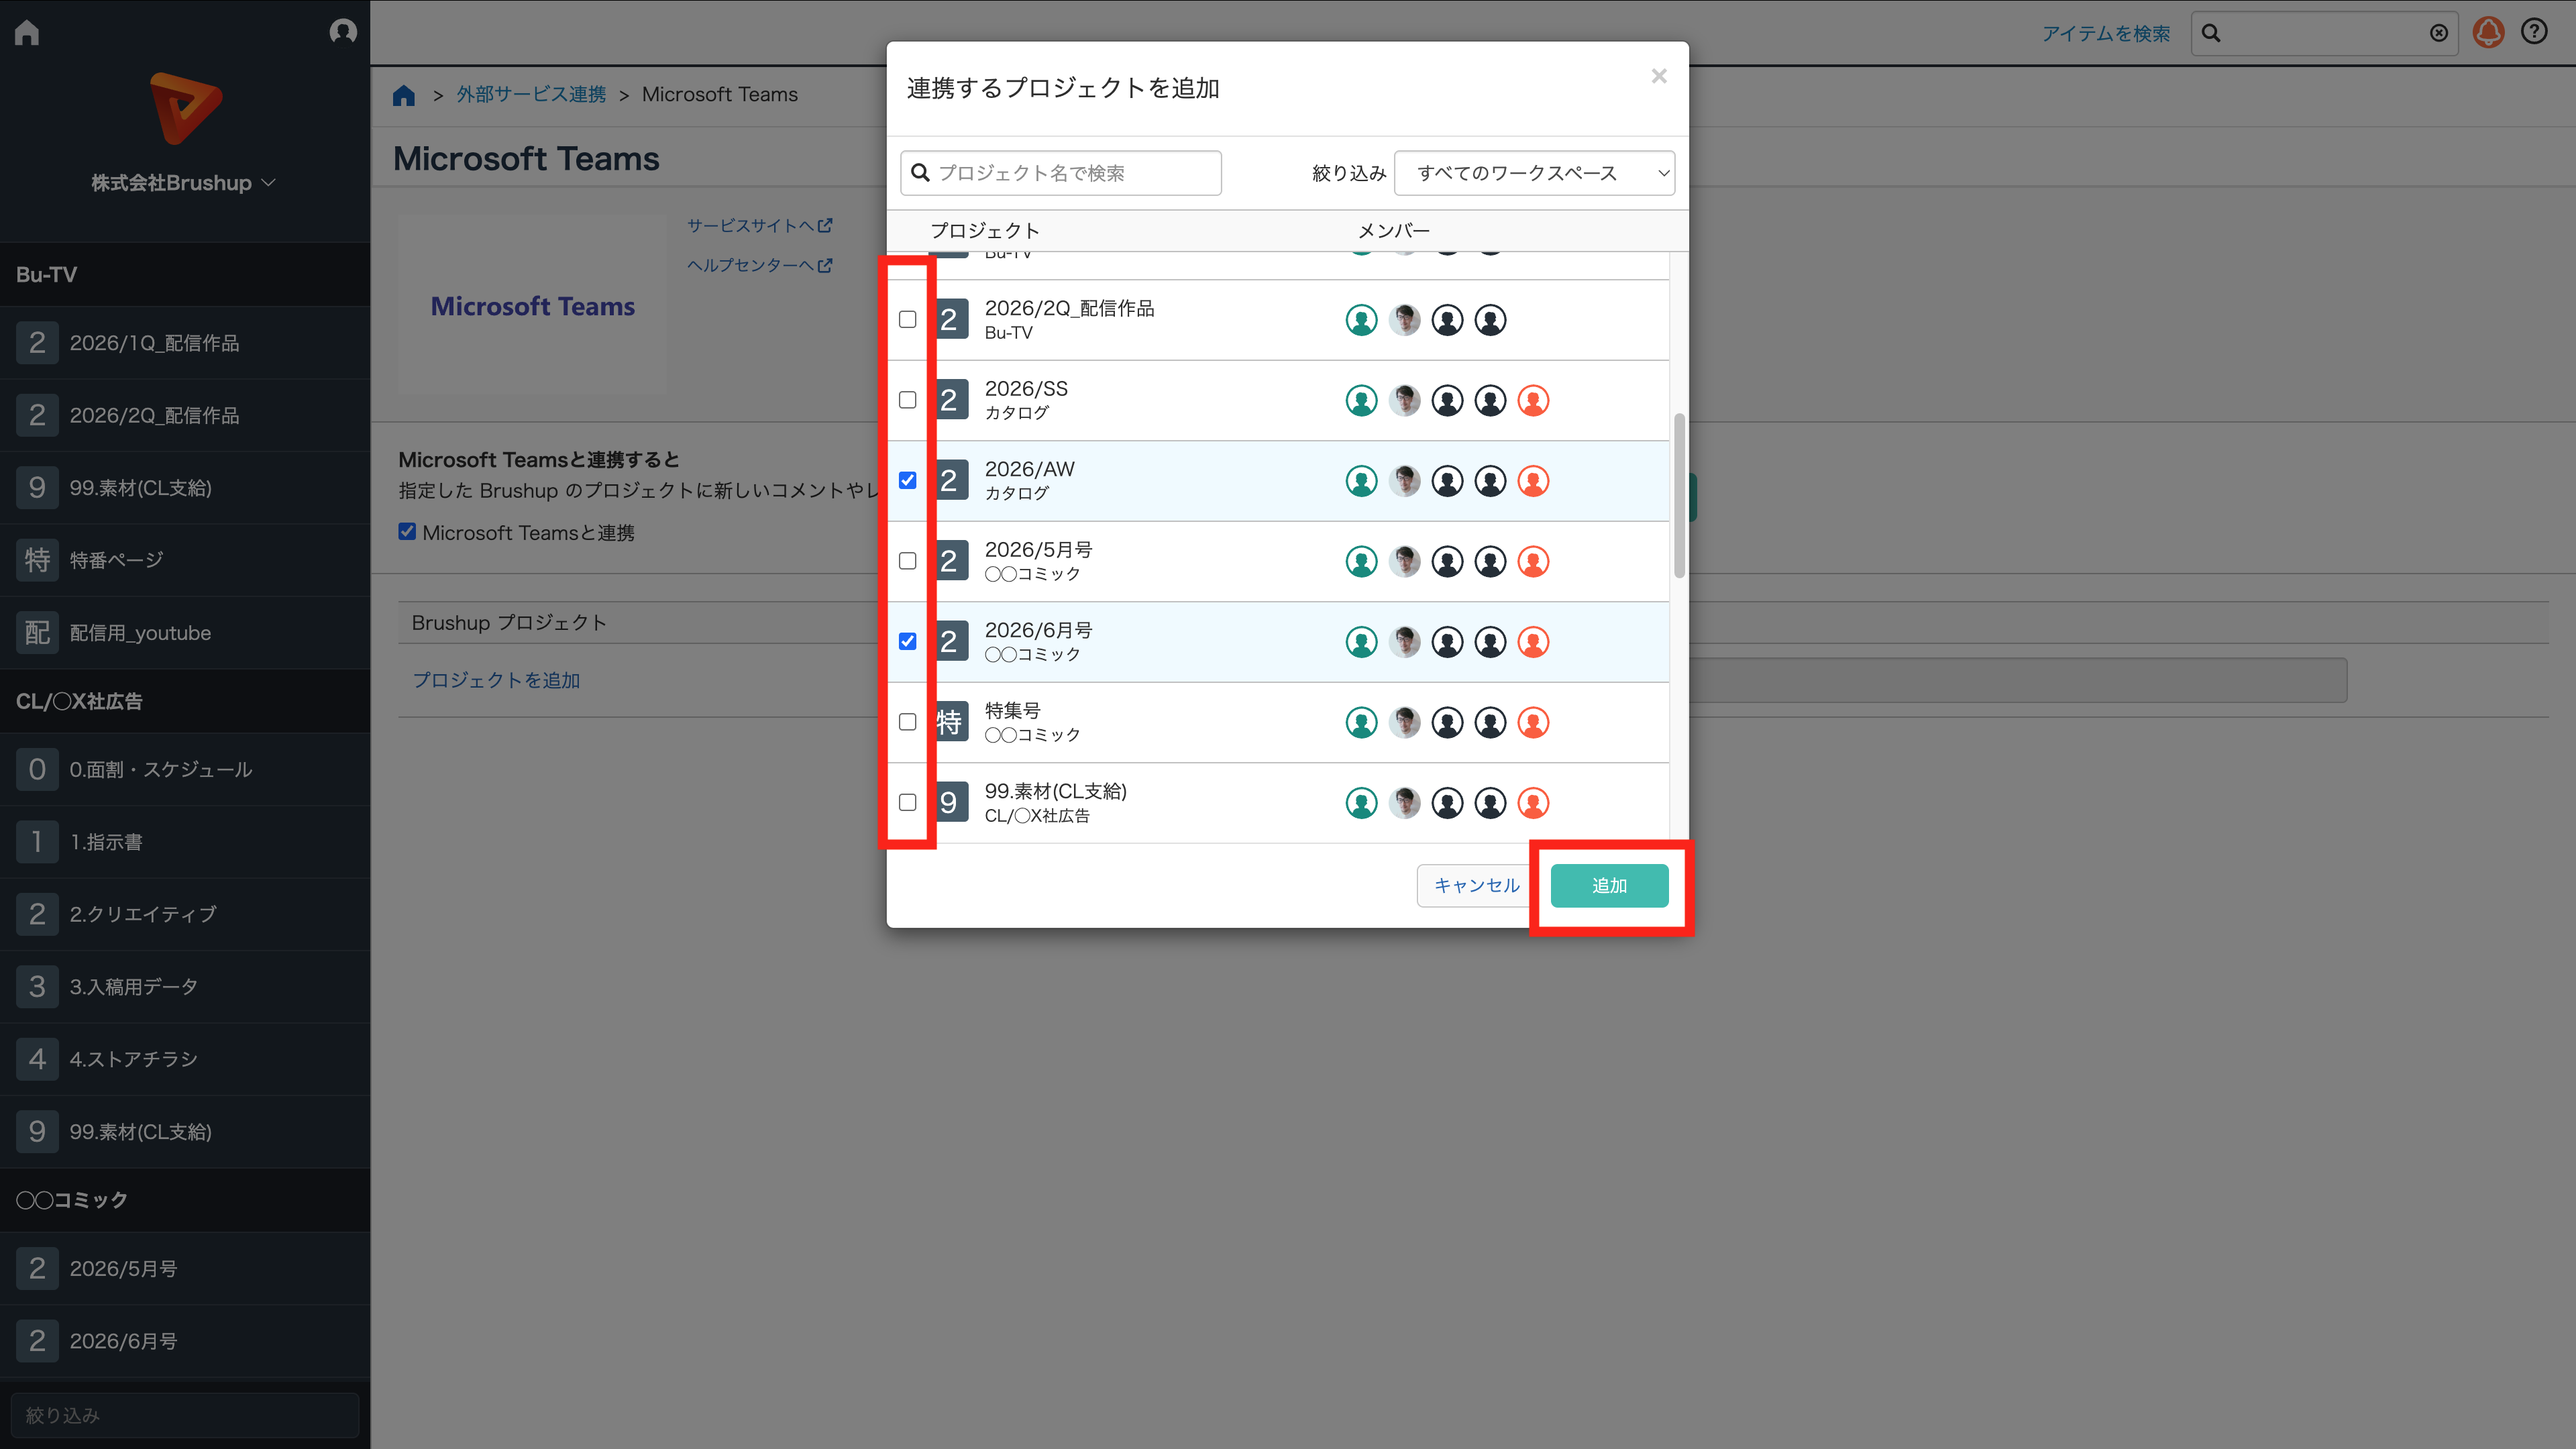
Task: Click the photo member avatar in 2026/SS row
Action: [x=1404, y=400]
